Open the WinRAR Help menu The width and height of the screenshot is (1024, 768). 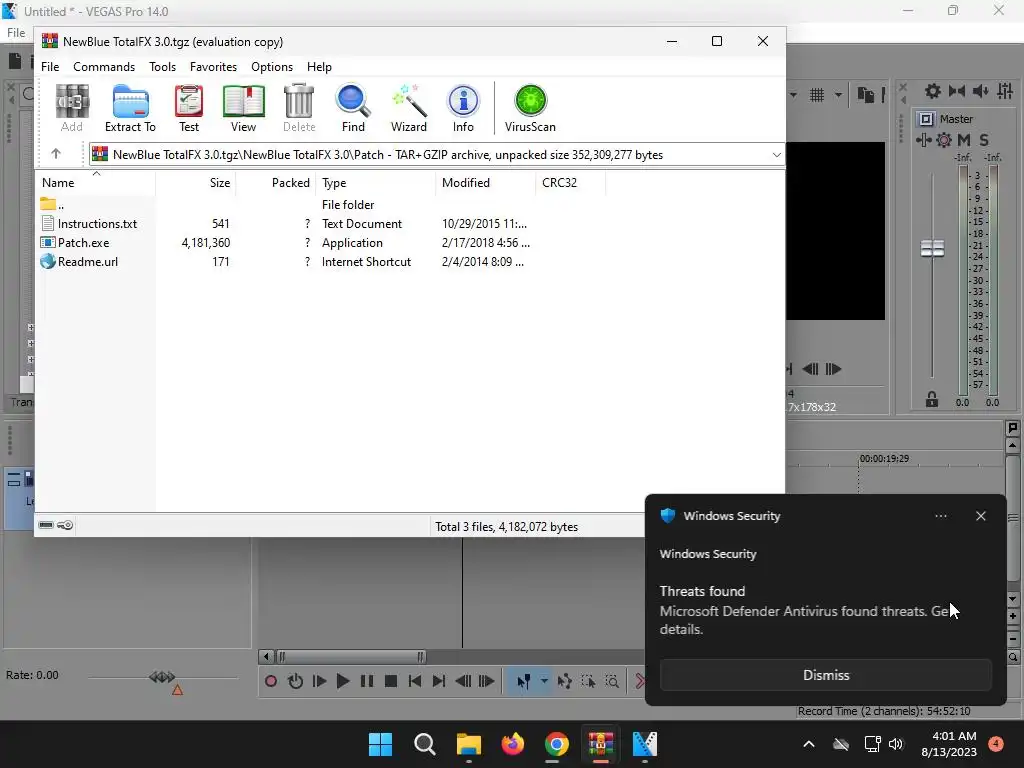coord(319,67)
